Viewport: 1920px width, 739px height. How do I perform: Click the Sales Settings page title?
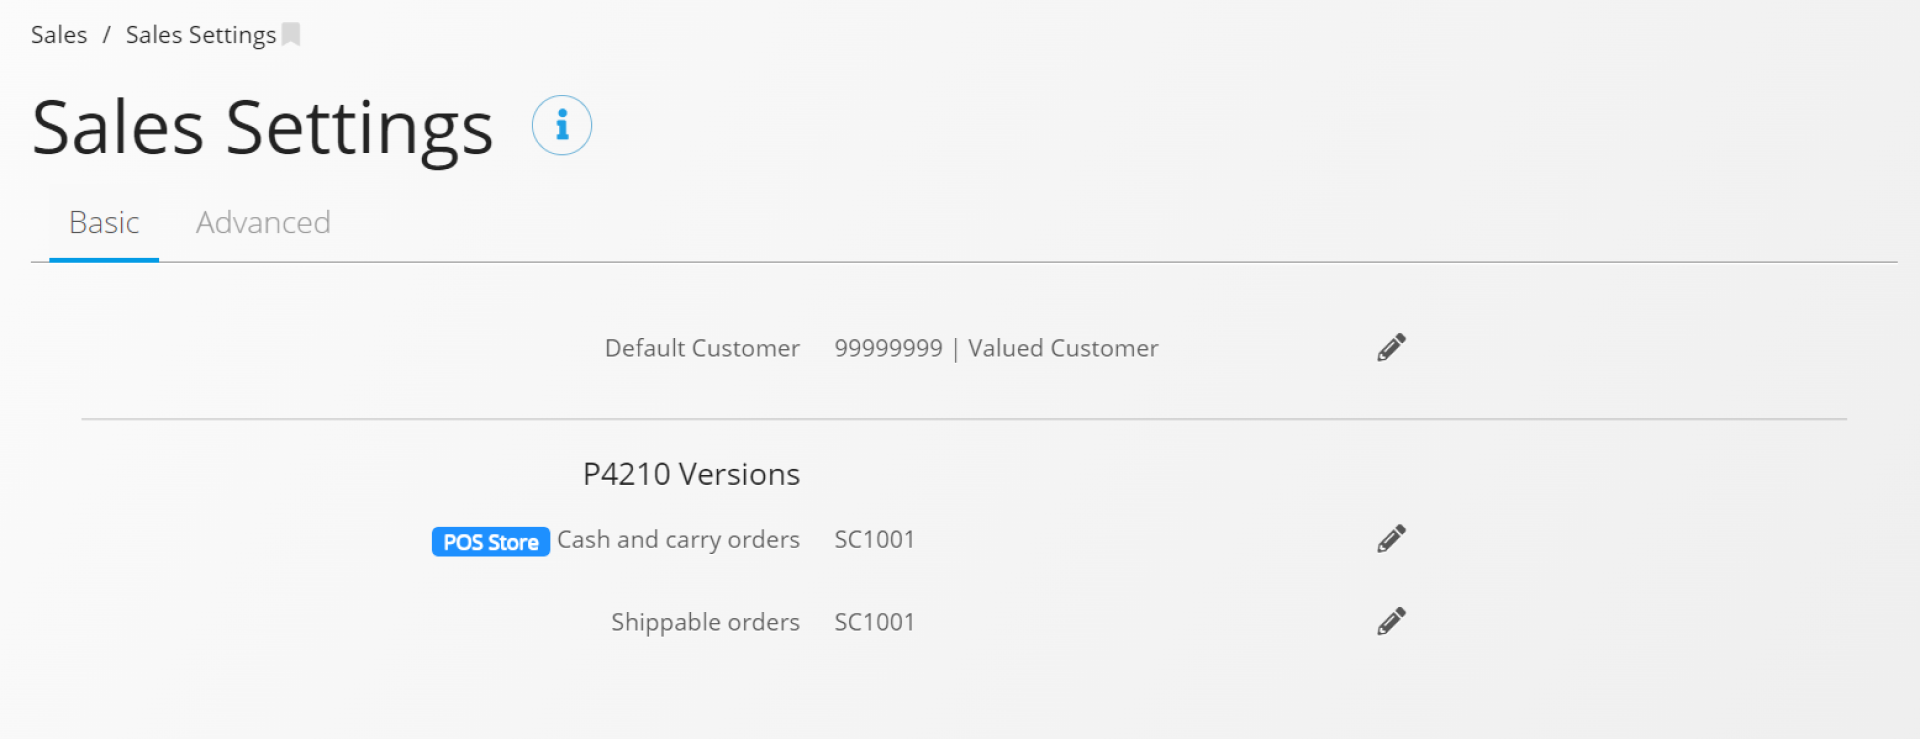(262, 128)
